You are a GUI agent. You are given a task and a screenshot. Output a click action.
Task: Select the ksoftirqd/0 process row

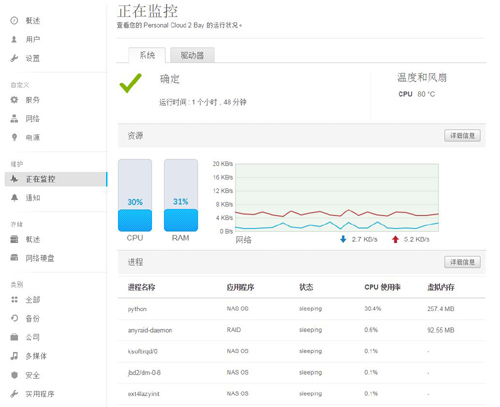coord(301,351)
